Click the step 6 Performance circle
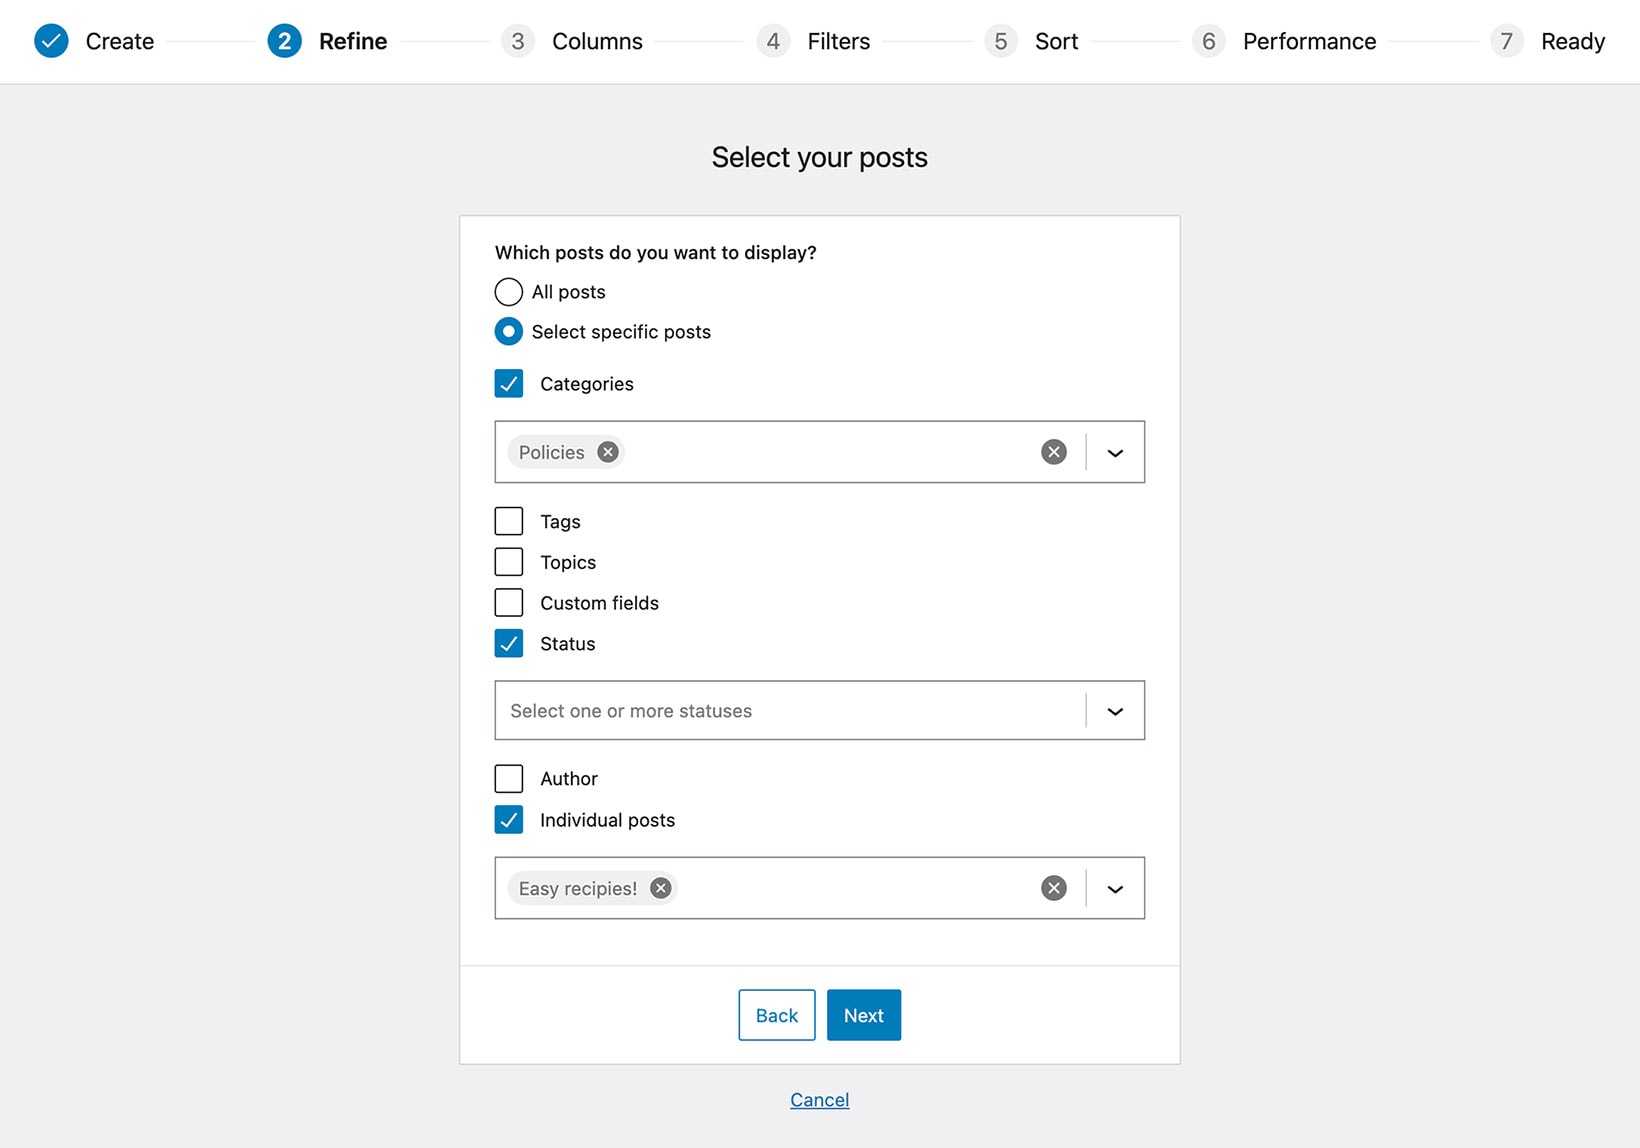The height and width of the screenshot is (1148, 1640). (1208, 41)
